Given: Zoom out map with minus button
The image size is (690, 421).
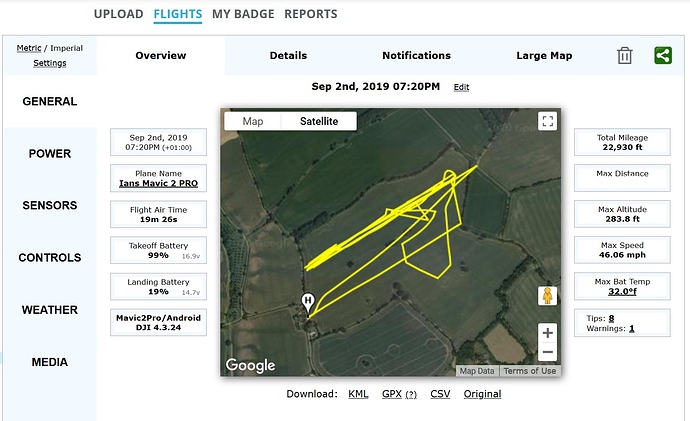Looking at the screenshot, I should pyautogui.click(x=547, y=352).
